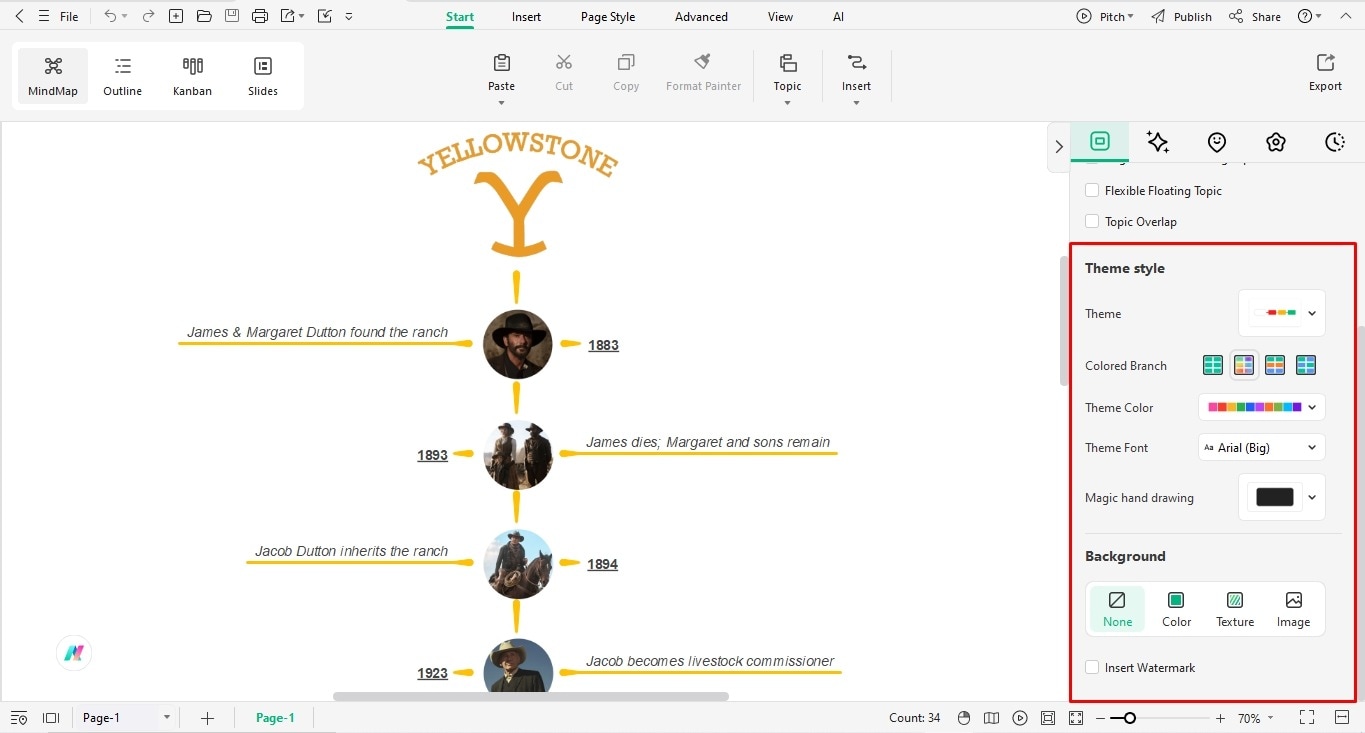The width and height of the screenshot is (1365, 733).
Task: Tick the Insert Watermark checkbox
Action: tap(1092, 667)
